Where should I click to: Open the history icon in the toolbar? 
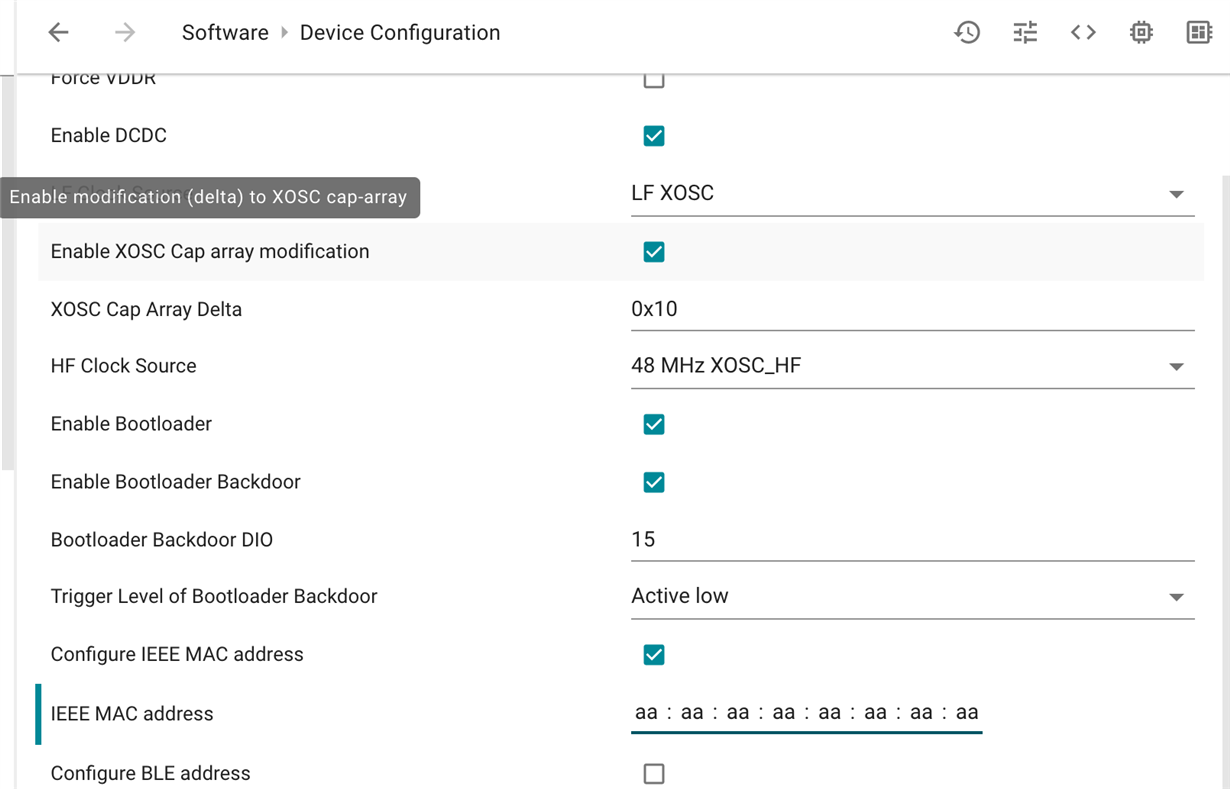click(967, 32)
